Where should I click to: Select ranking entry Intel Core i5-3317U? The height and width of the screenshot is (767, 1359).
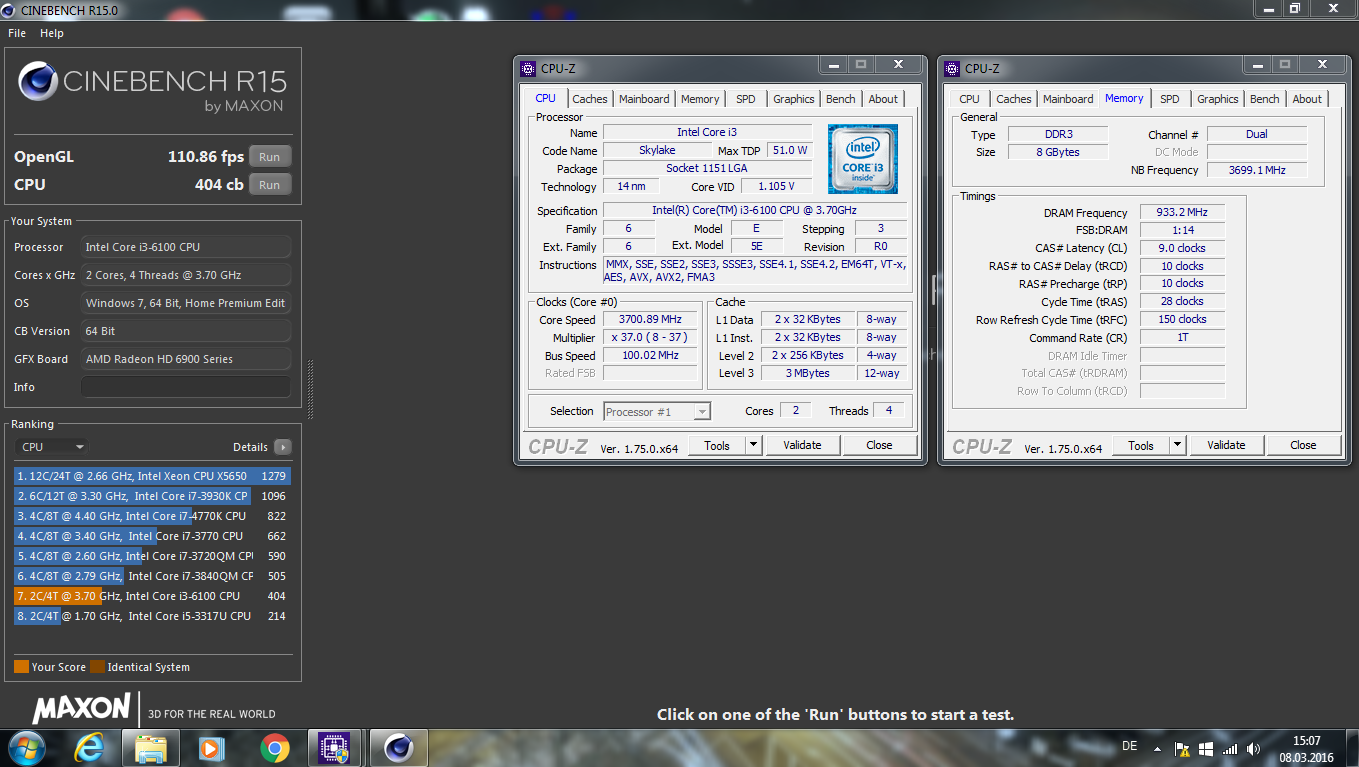tap(152, 616)
